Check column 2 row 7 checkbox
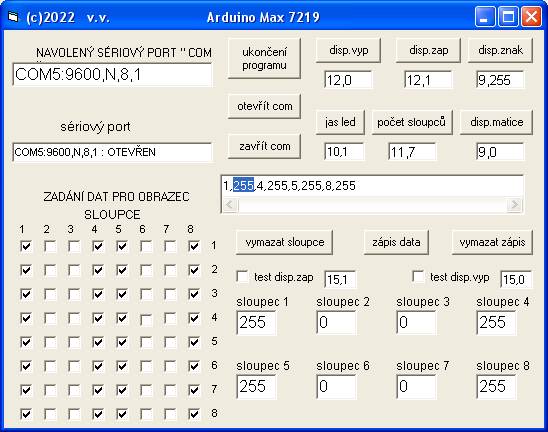 pos(50,390)
